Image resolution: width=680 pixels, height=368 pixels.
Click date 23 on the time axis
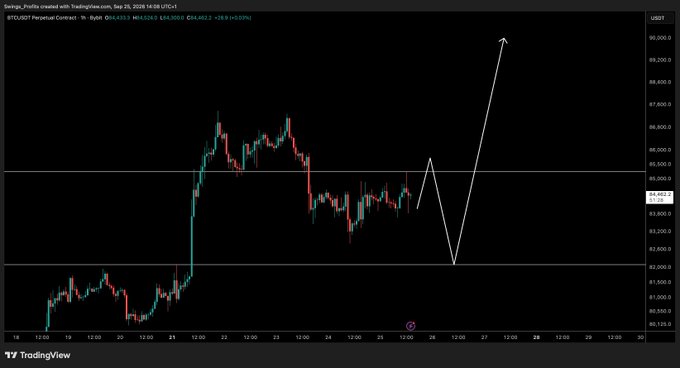[x=276, y=337]
